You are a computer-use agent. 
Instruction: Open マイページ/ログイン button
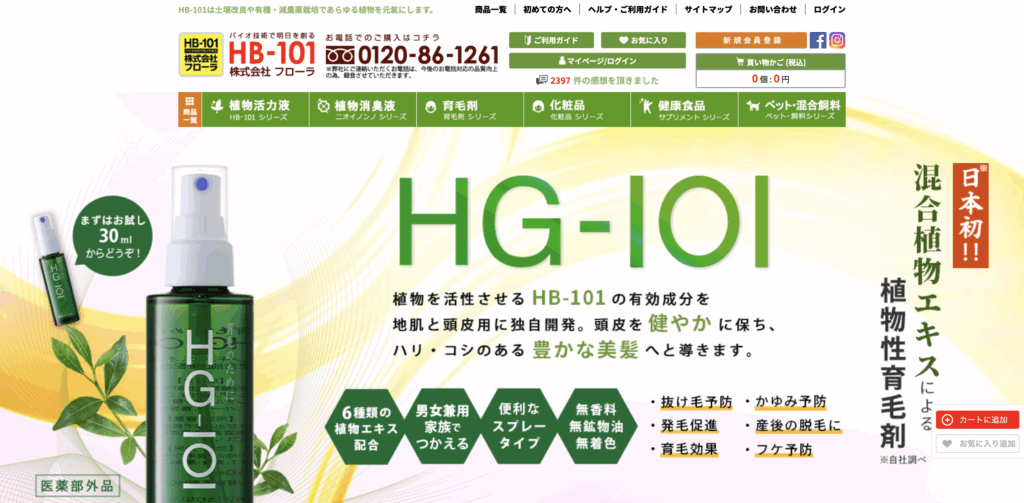598,61
